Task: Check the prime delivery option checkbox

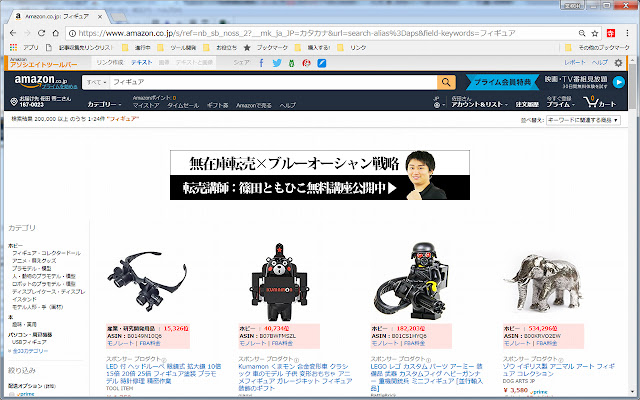Action: tap(12, 394)
